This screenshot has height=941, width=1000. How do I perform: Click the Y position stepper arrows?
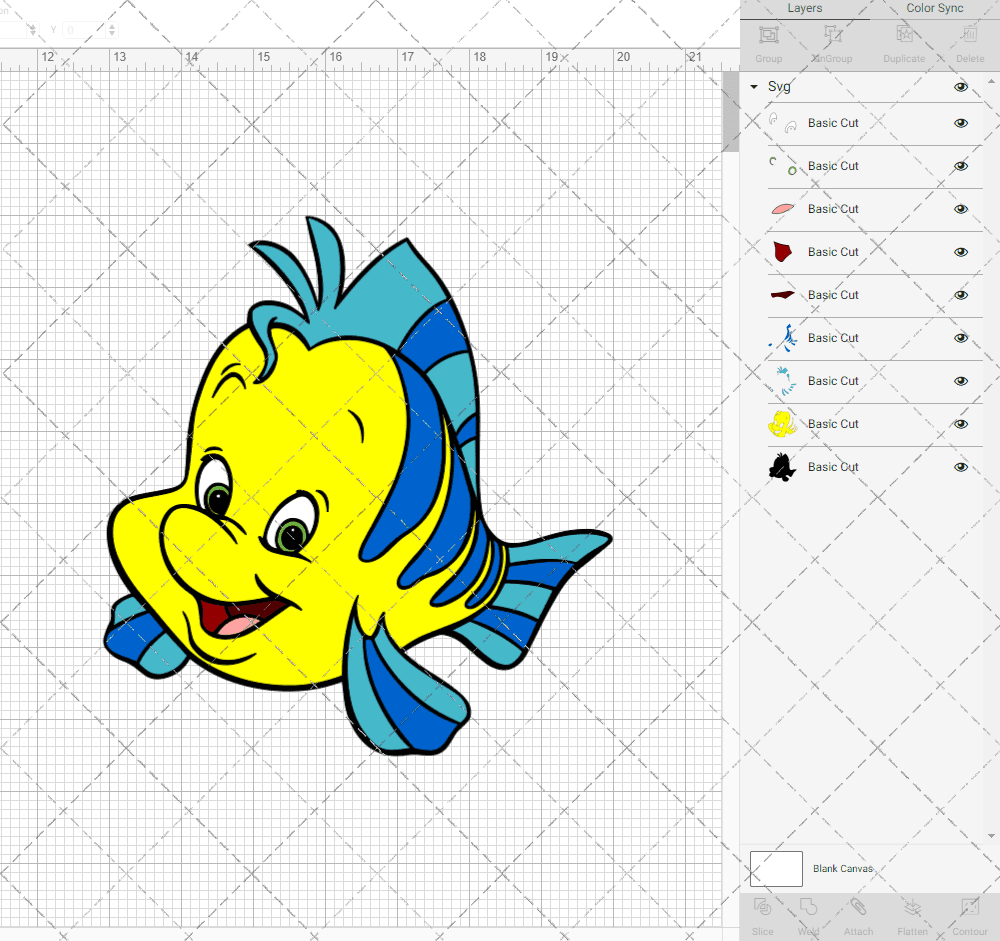[x=112, y=30]
